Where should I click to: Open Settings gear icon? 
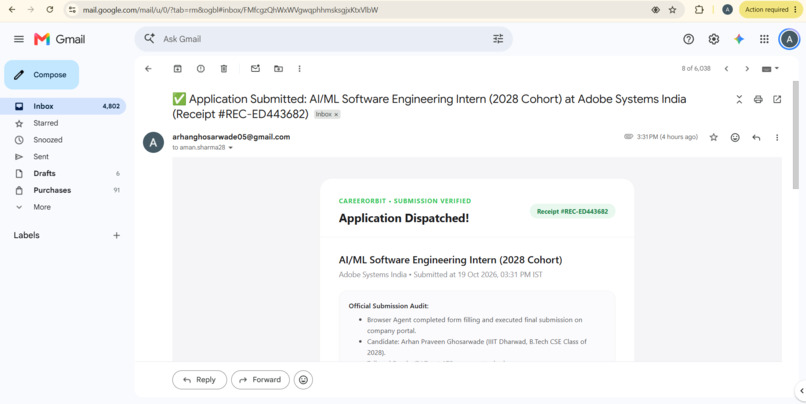click(x=713, y=39)
